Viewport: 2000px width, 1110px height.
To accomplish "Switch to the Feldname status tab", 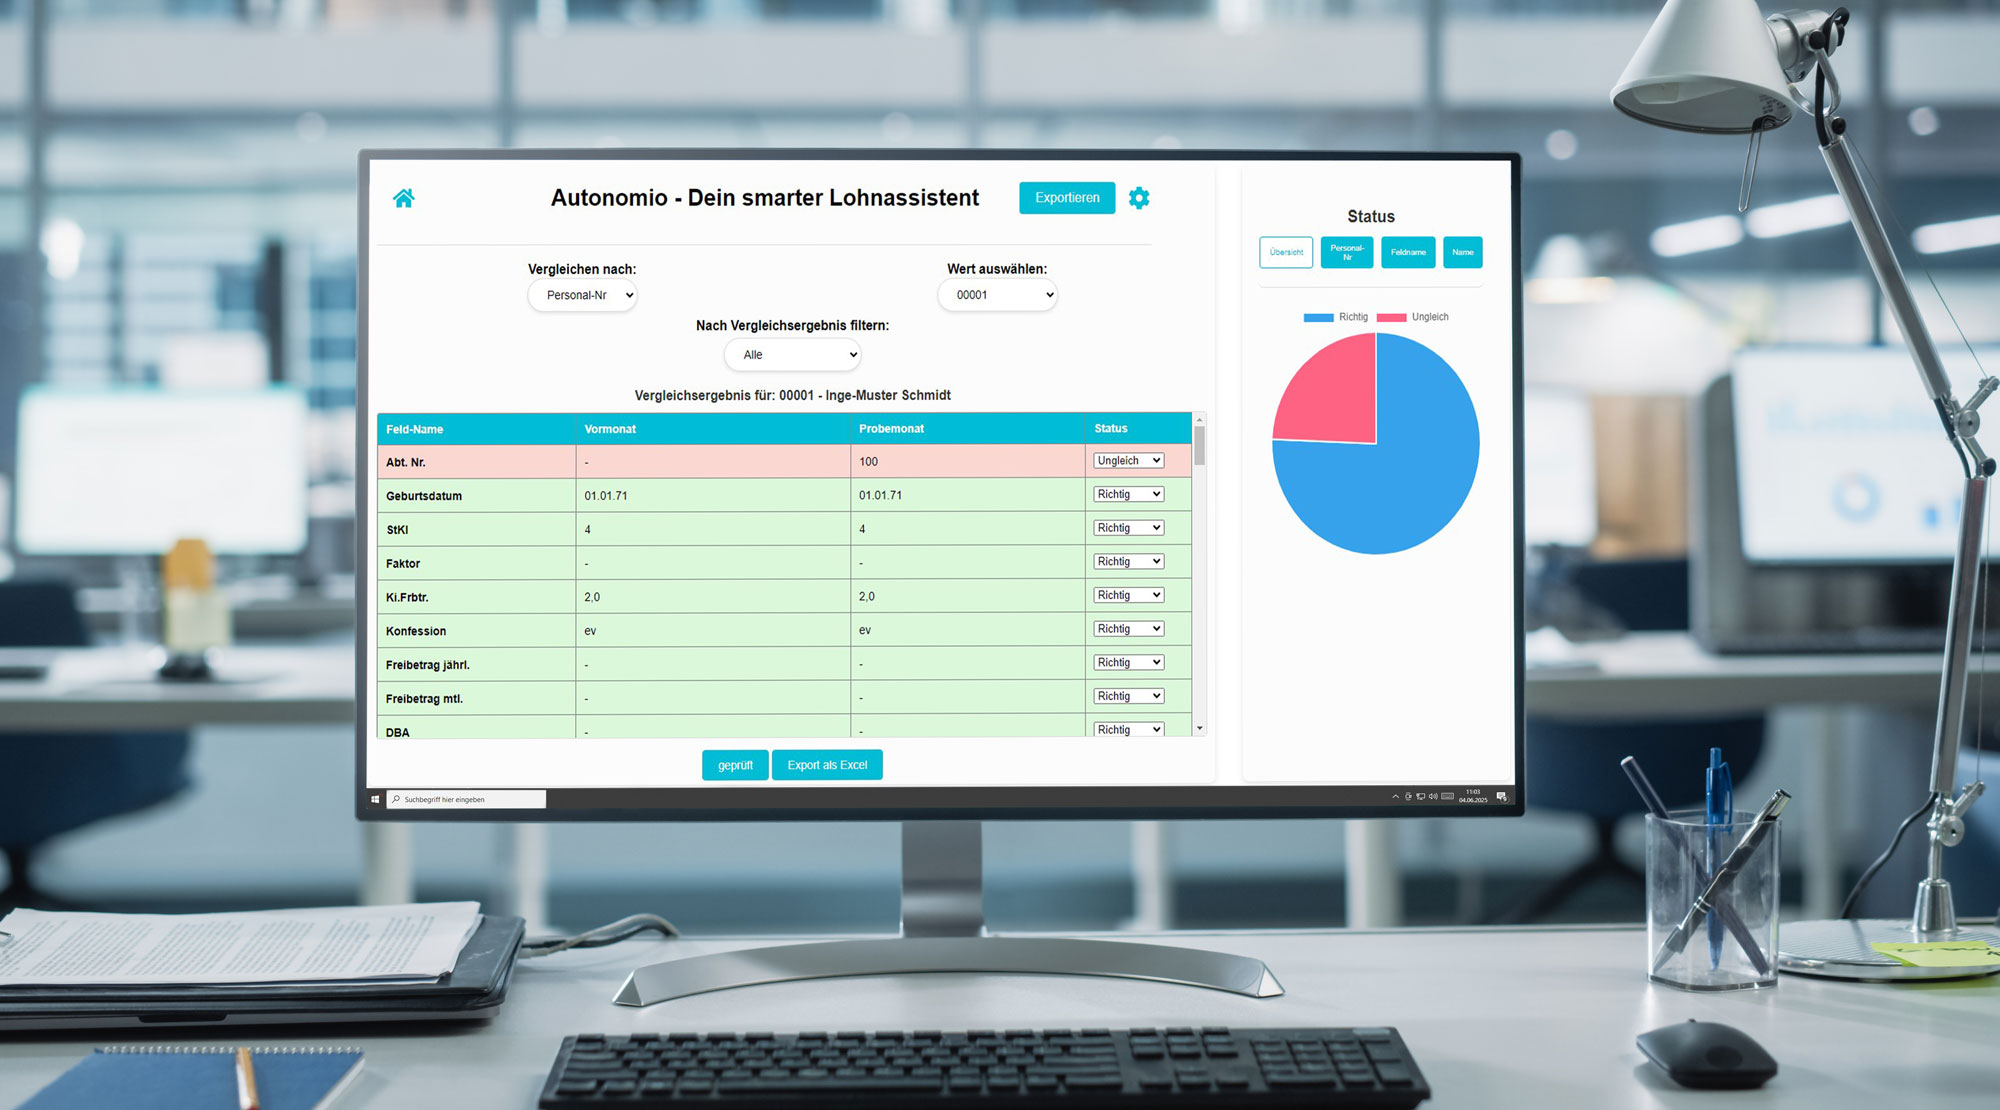I will (x=1408, y=252).
